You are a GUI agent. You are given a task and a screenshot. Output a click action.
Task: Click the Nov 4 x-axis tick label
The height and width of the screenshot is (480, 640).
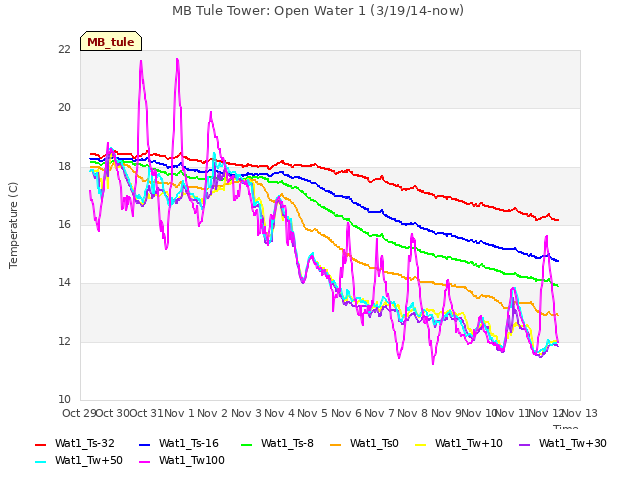click(280, 413)
